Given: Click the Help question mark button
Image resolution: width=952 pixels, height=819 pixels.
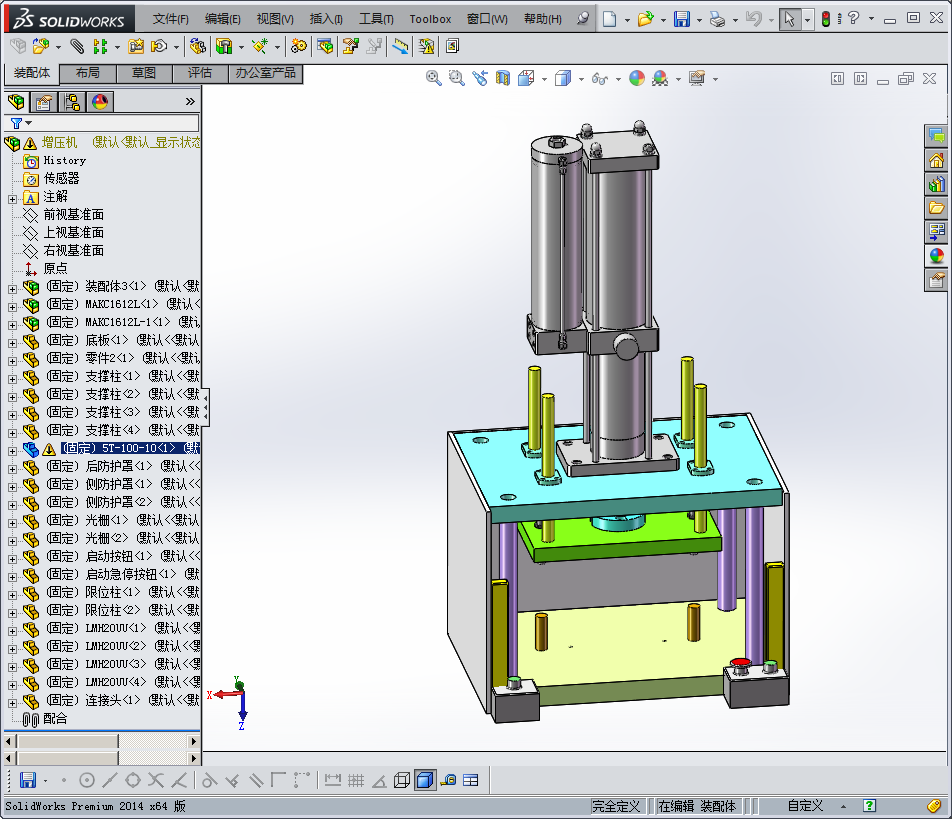Looking at the screenshot, I should pyautogui.click(x=854, y=18).
